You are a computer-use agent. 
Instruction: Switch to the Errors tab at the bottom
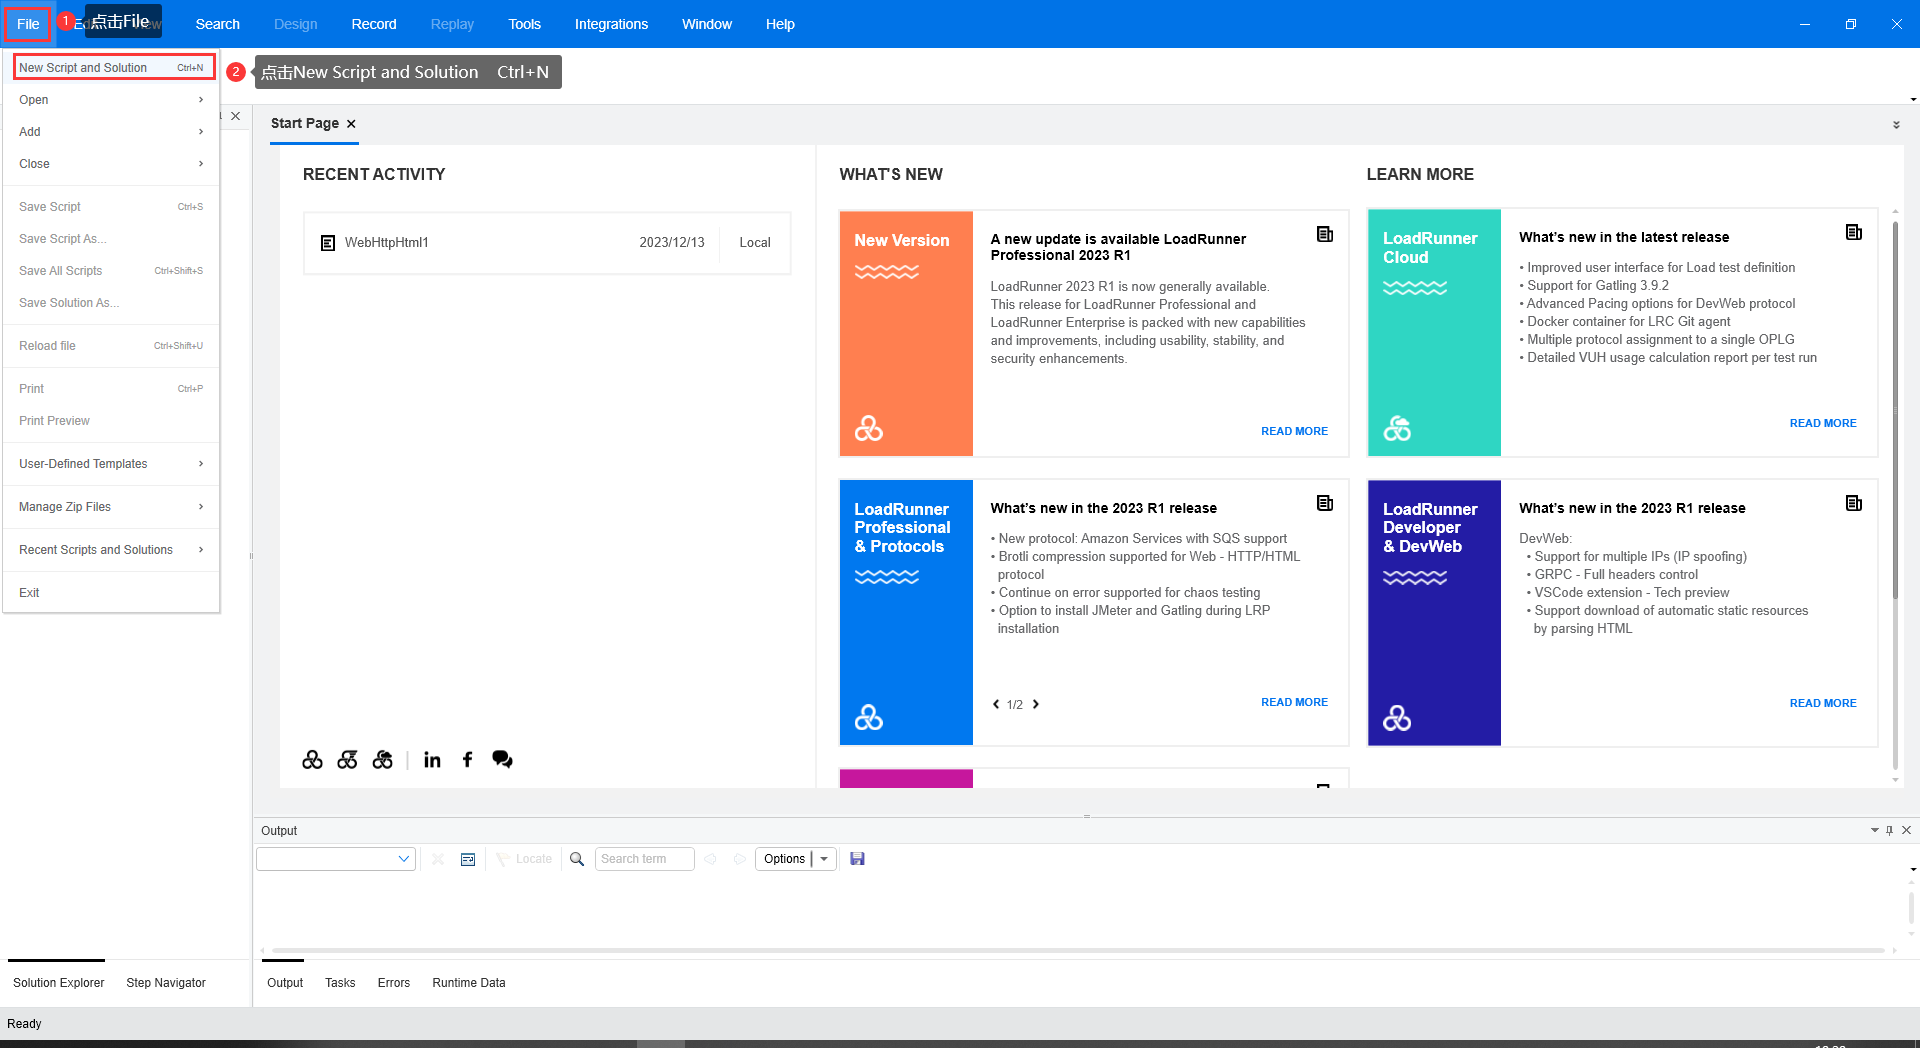(x=394, y=983)
